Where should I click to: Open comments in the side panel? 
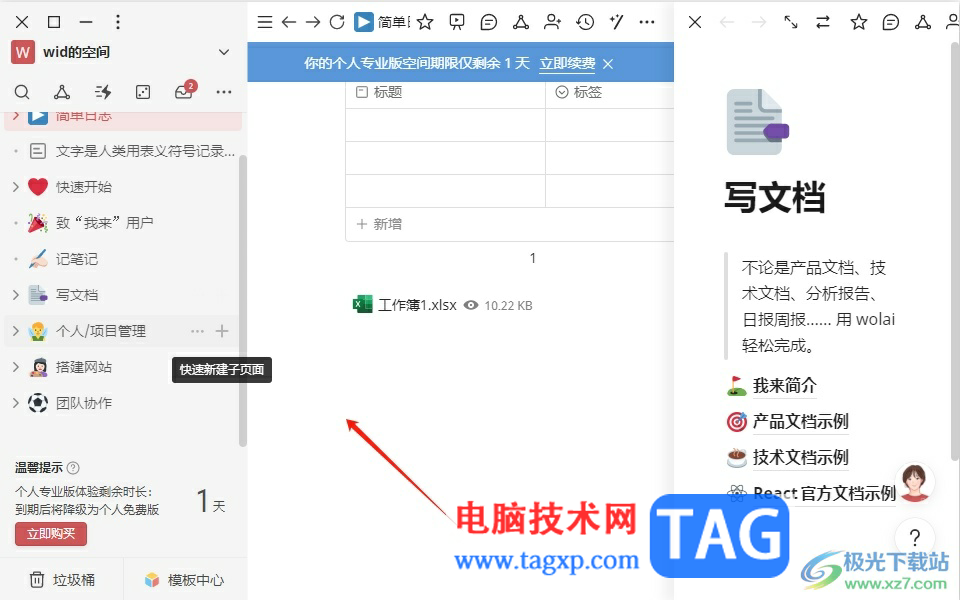[x=891, y=23]
